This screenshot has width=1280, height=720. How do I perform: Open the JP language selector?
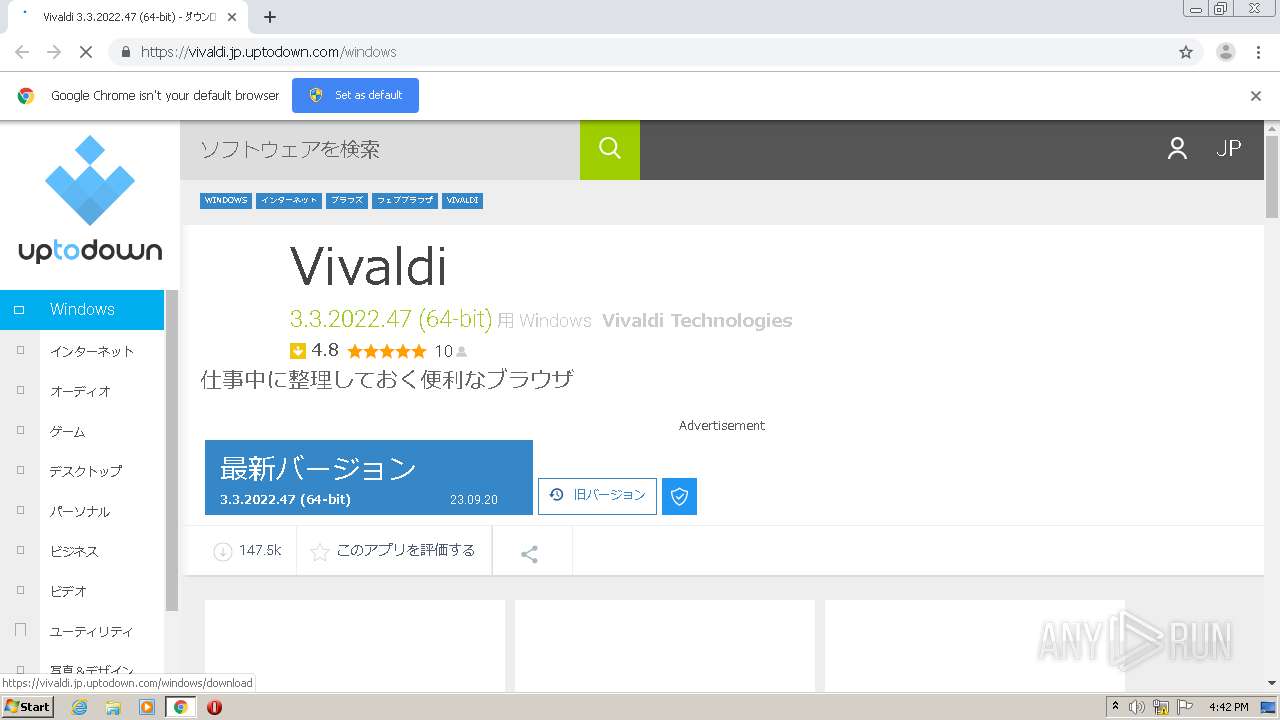tap(1229, 148)
